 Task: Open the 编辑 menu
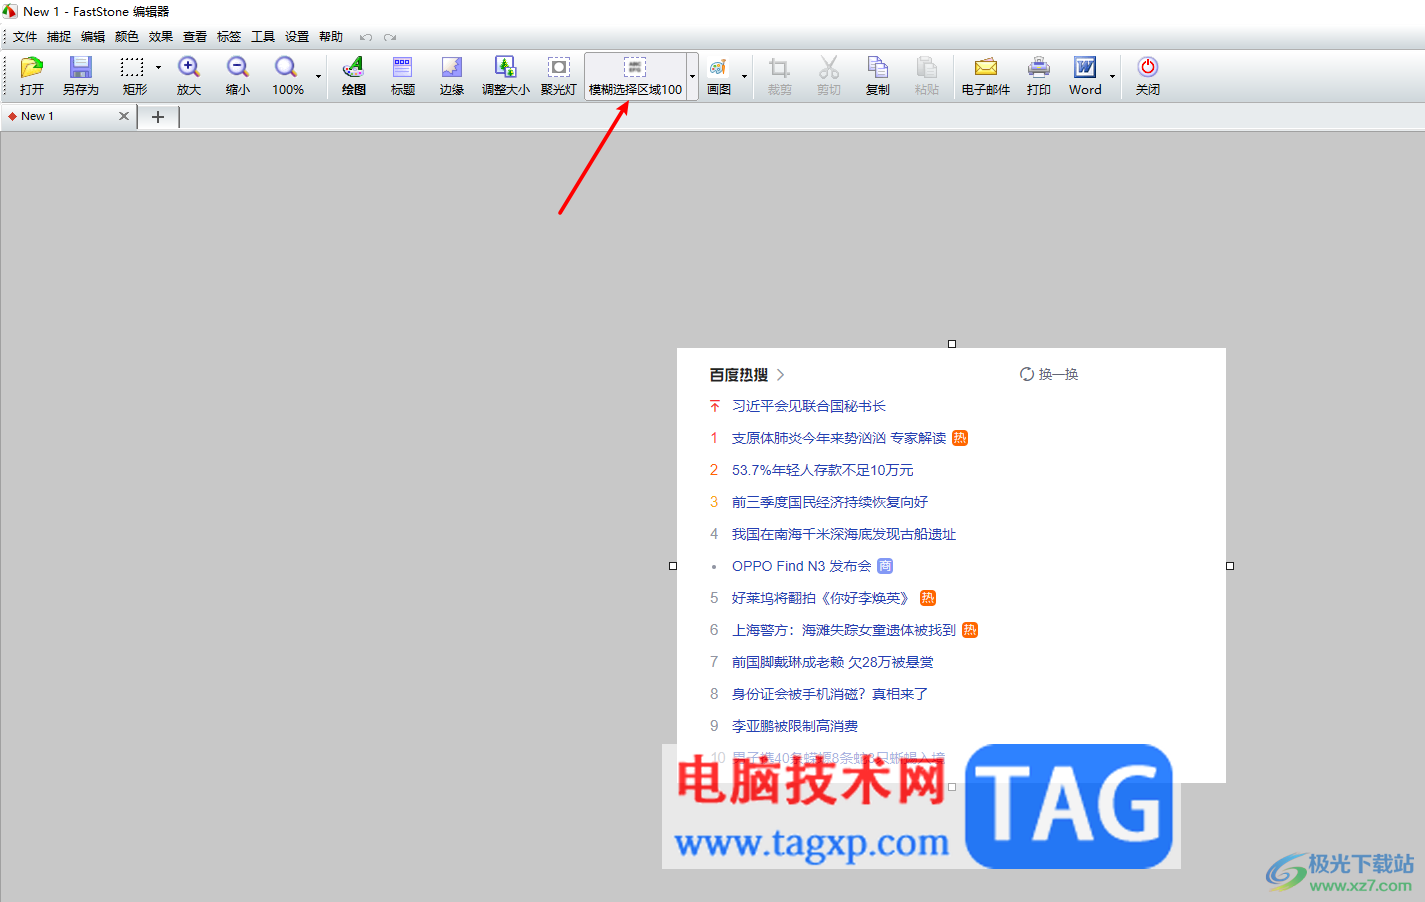tap(93, 37)
